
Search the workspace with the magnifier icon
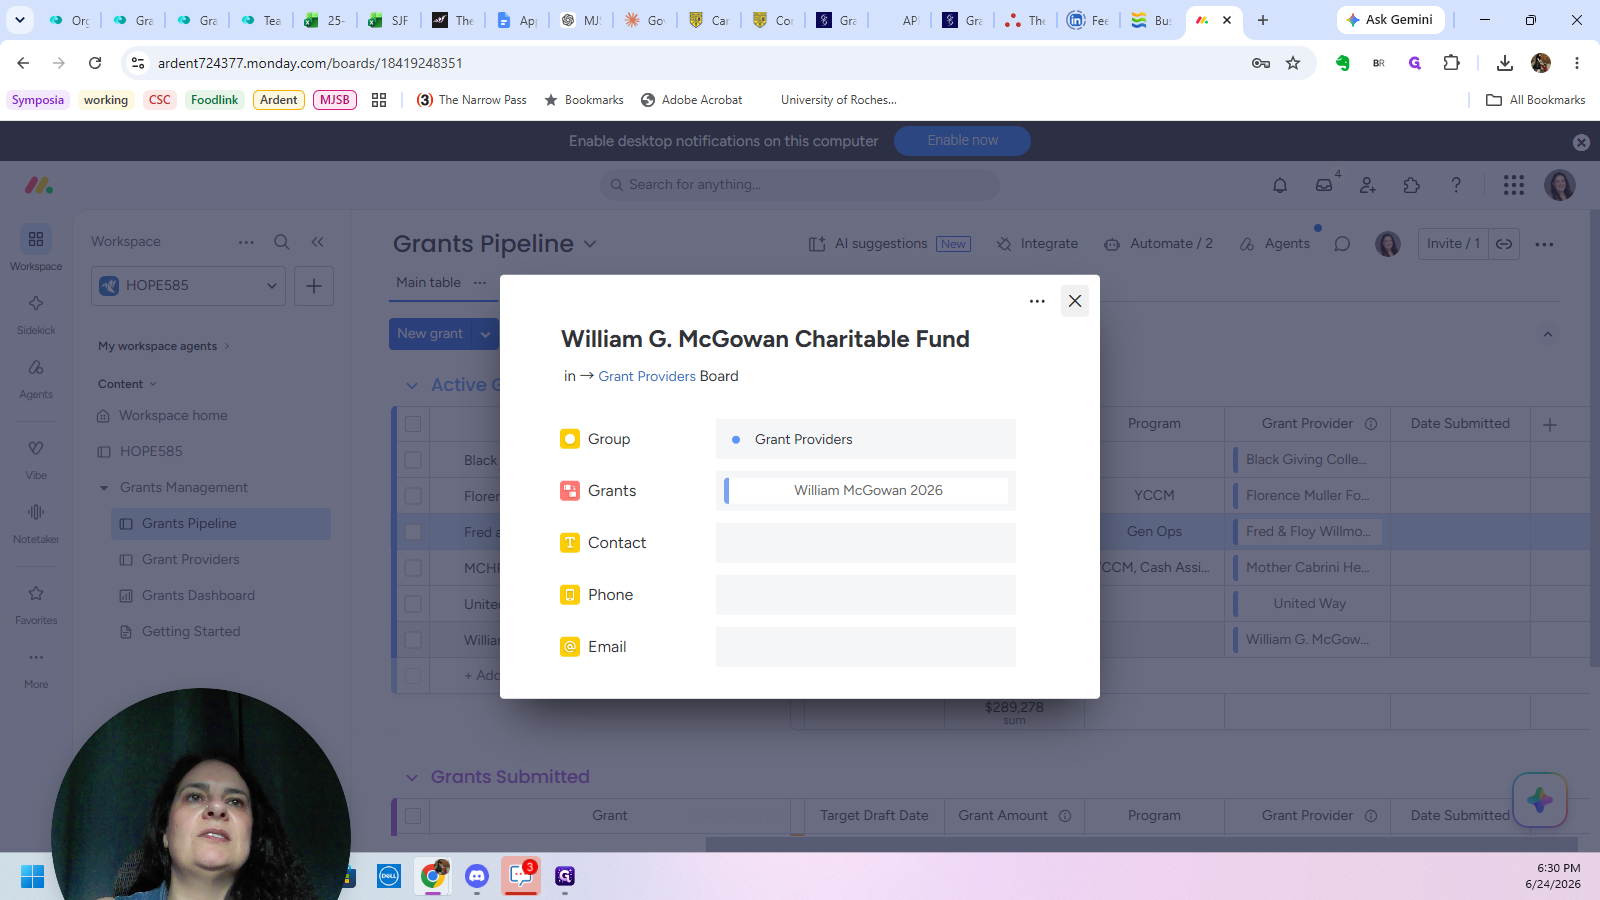(x=282, y=242)
